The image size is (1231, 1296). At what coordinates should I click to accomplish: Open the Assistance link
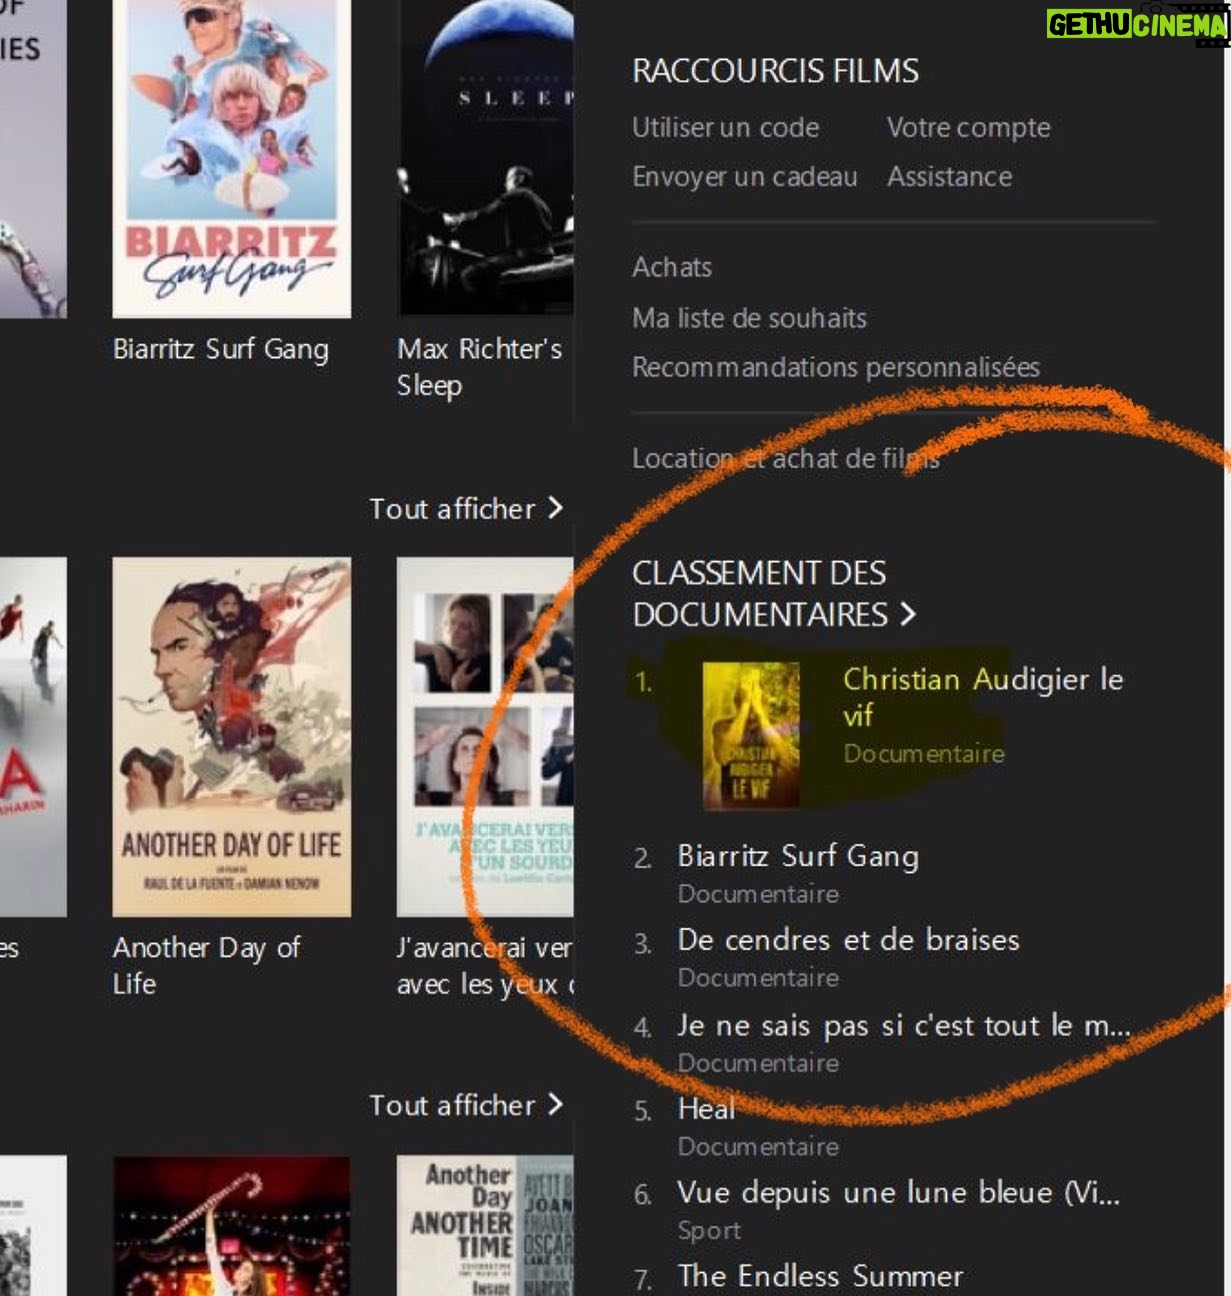click(x=949, y=177)
